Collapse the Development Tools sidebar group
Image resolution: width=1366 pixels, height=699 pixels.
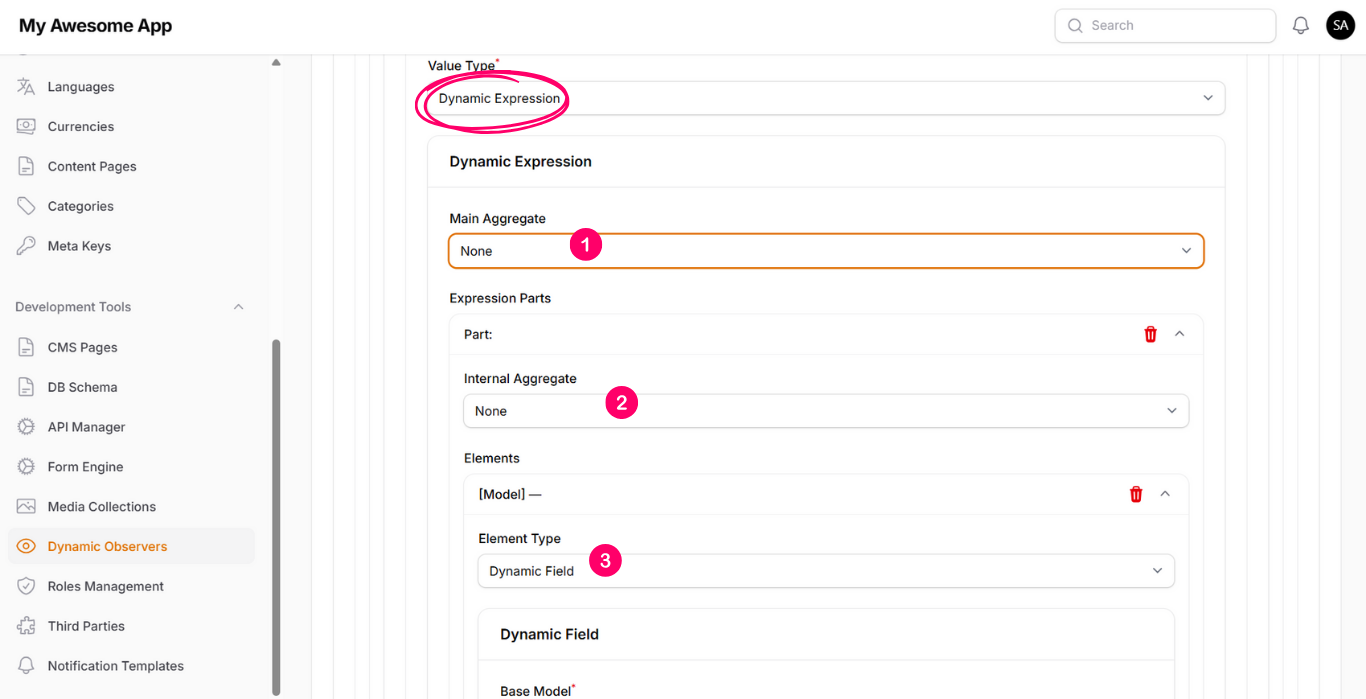point(238,307)
